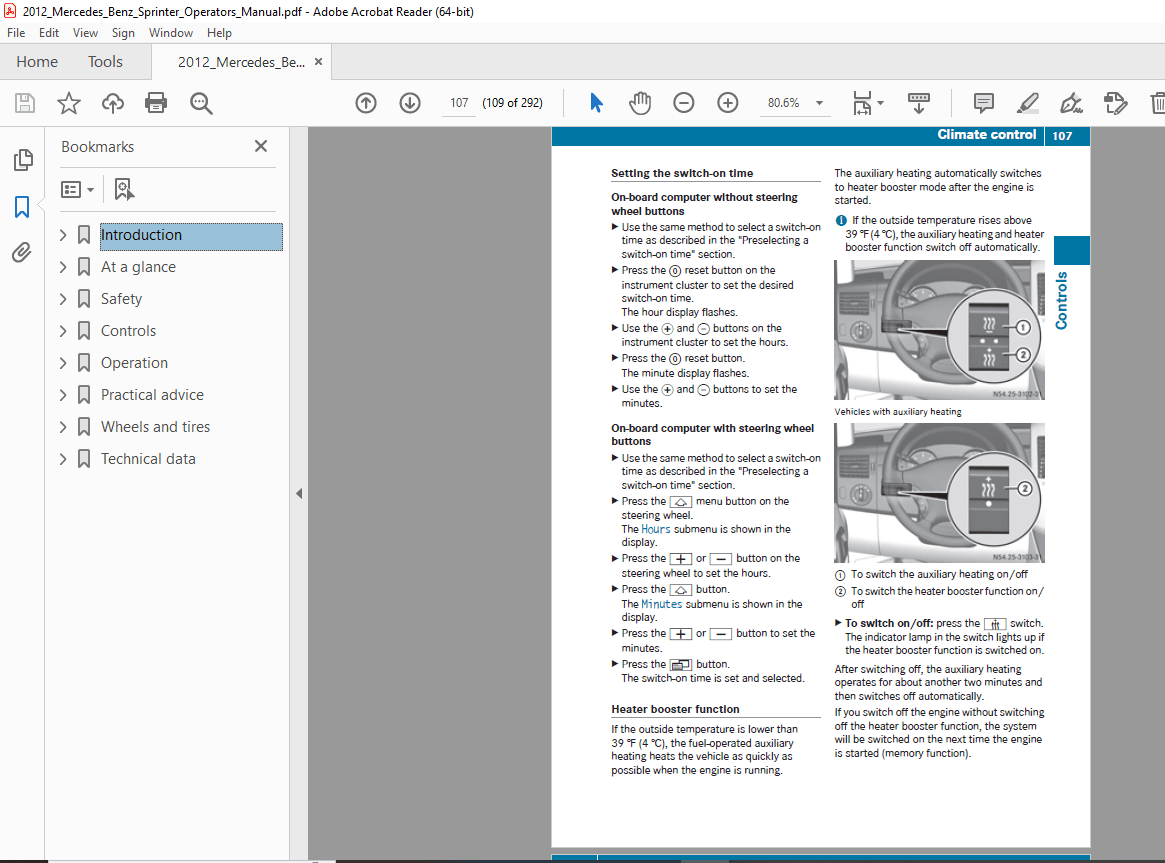Open the View menu
Viewport: 1165px width, 863px height.
click(85, 32)
